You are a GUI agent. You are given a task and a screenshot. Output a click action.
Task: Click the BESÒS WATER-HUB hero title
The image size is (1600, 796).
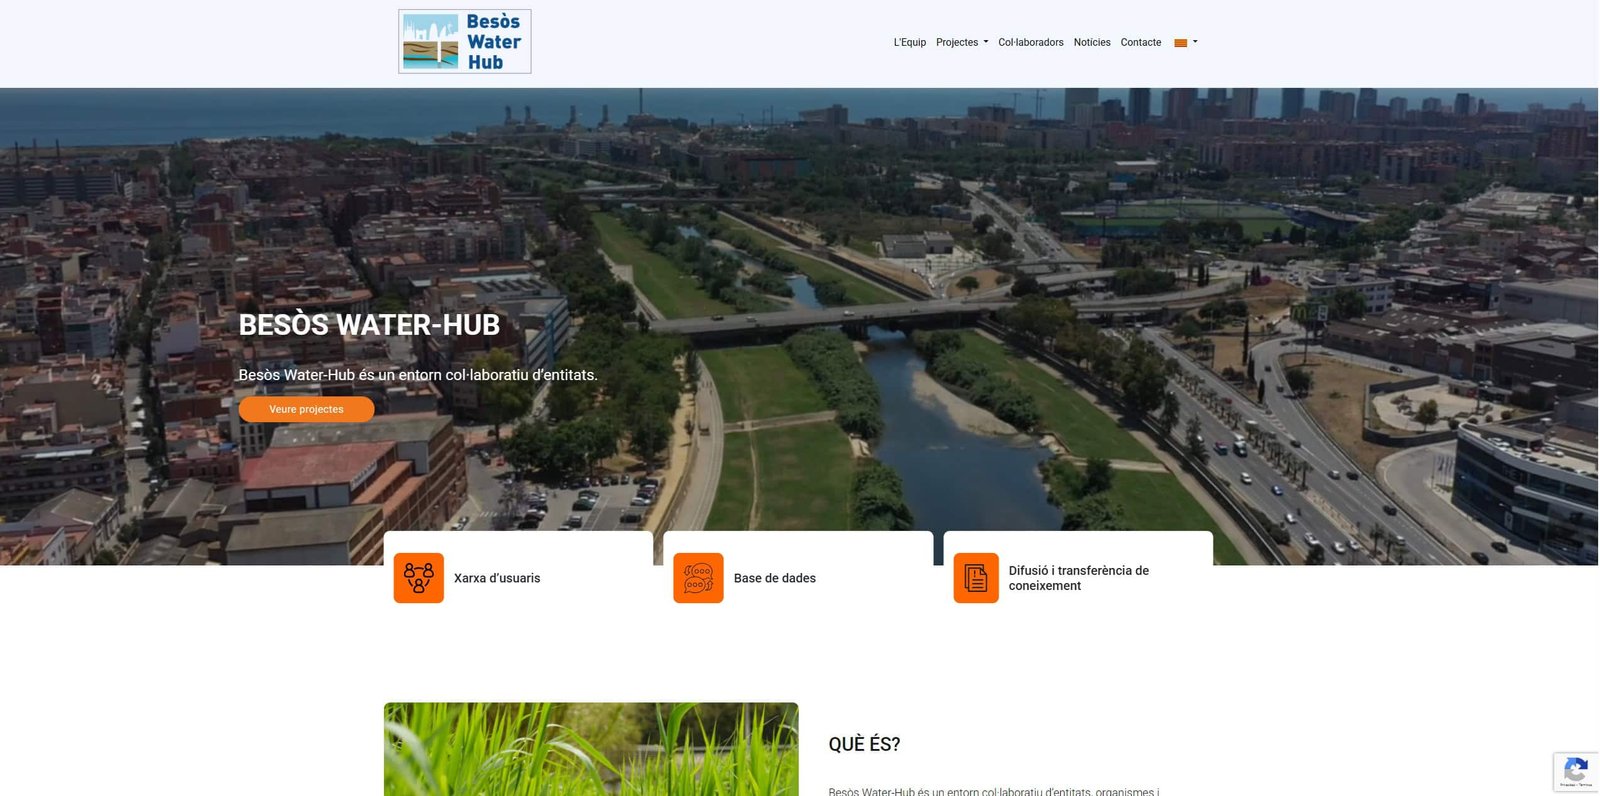tap(369, 325)
